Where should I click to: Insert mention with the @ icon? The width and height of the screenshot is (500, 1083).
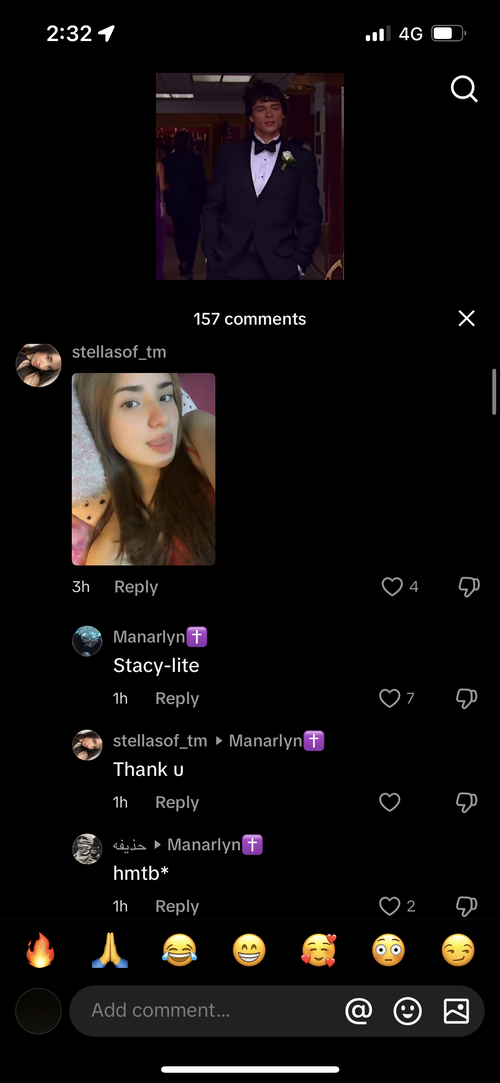tap(358, 1011)
